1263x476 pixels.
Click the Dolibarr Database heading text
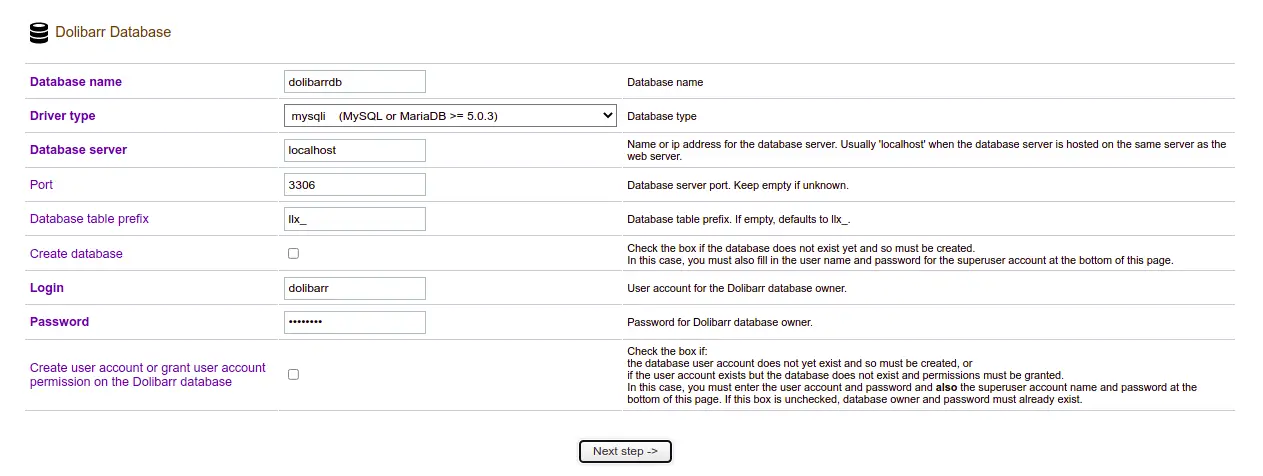[113, 32]
